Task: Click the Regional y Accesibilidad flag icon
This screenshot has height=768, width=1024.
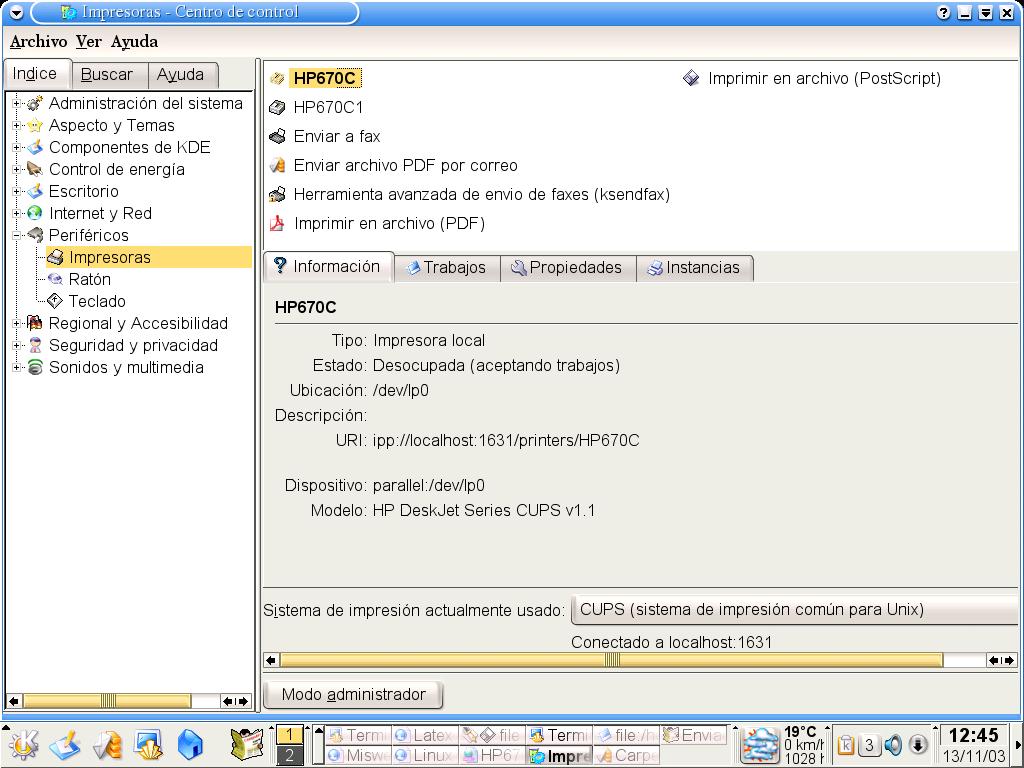Action: (x=35, y=323)
